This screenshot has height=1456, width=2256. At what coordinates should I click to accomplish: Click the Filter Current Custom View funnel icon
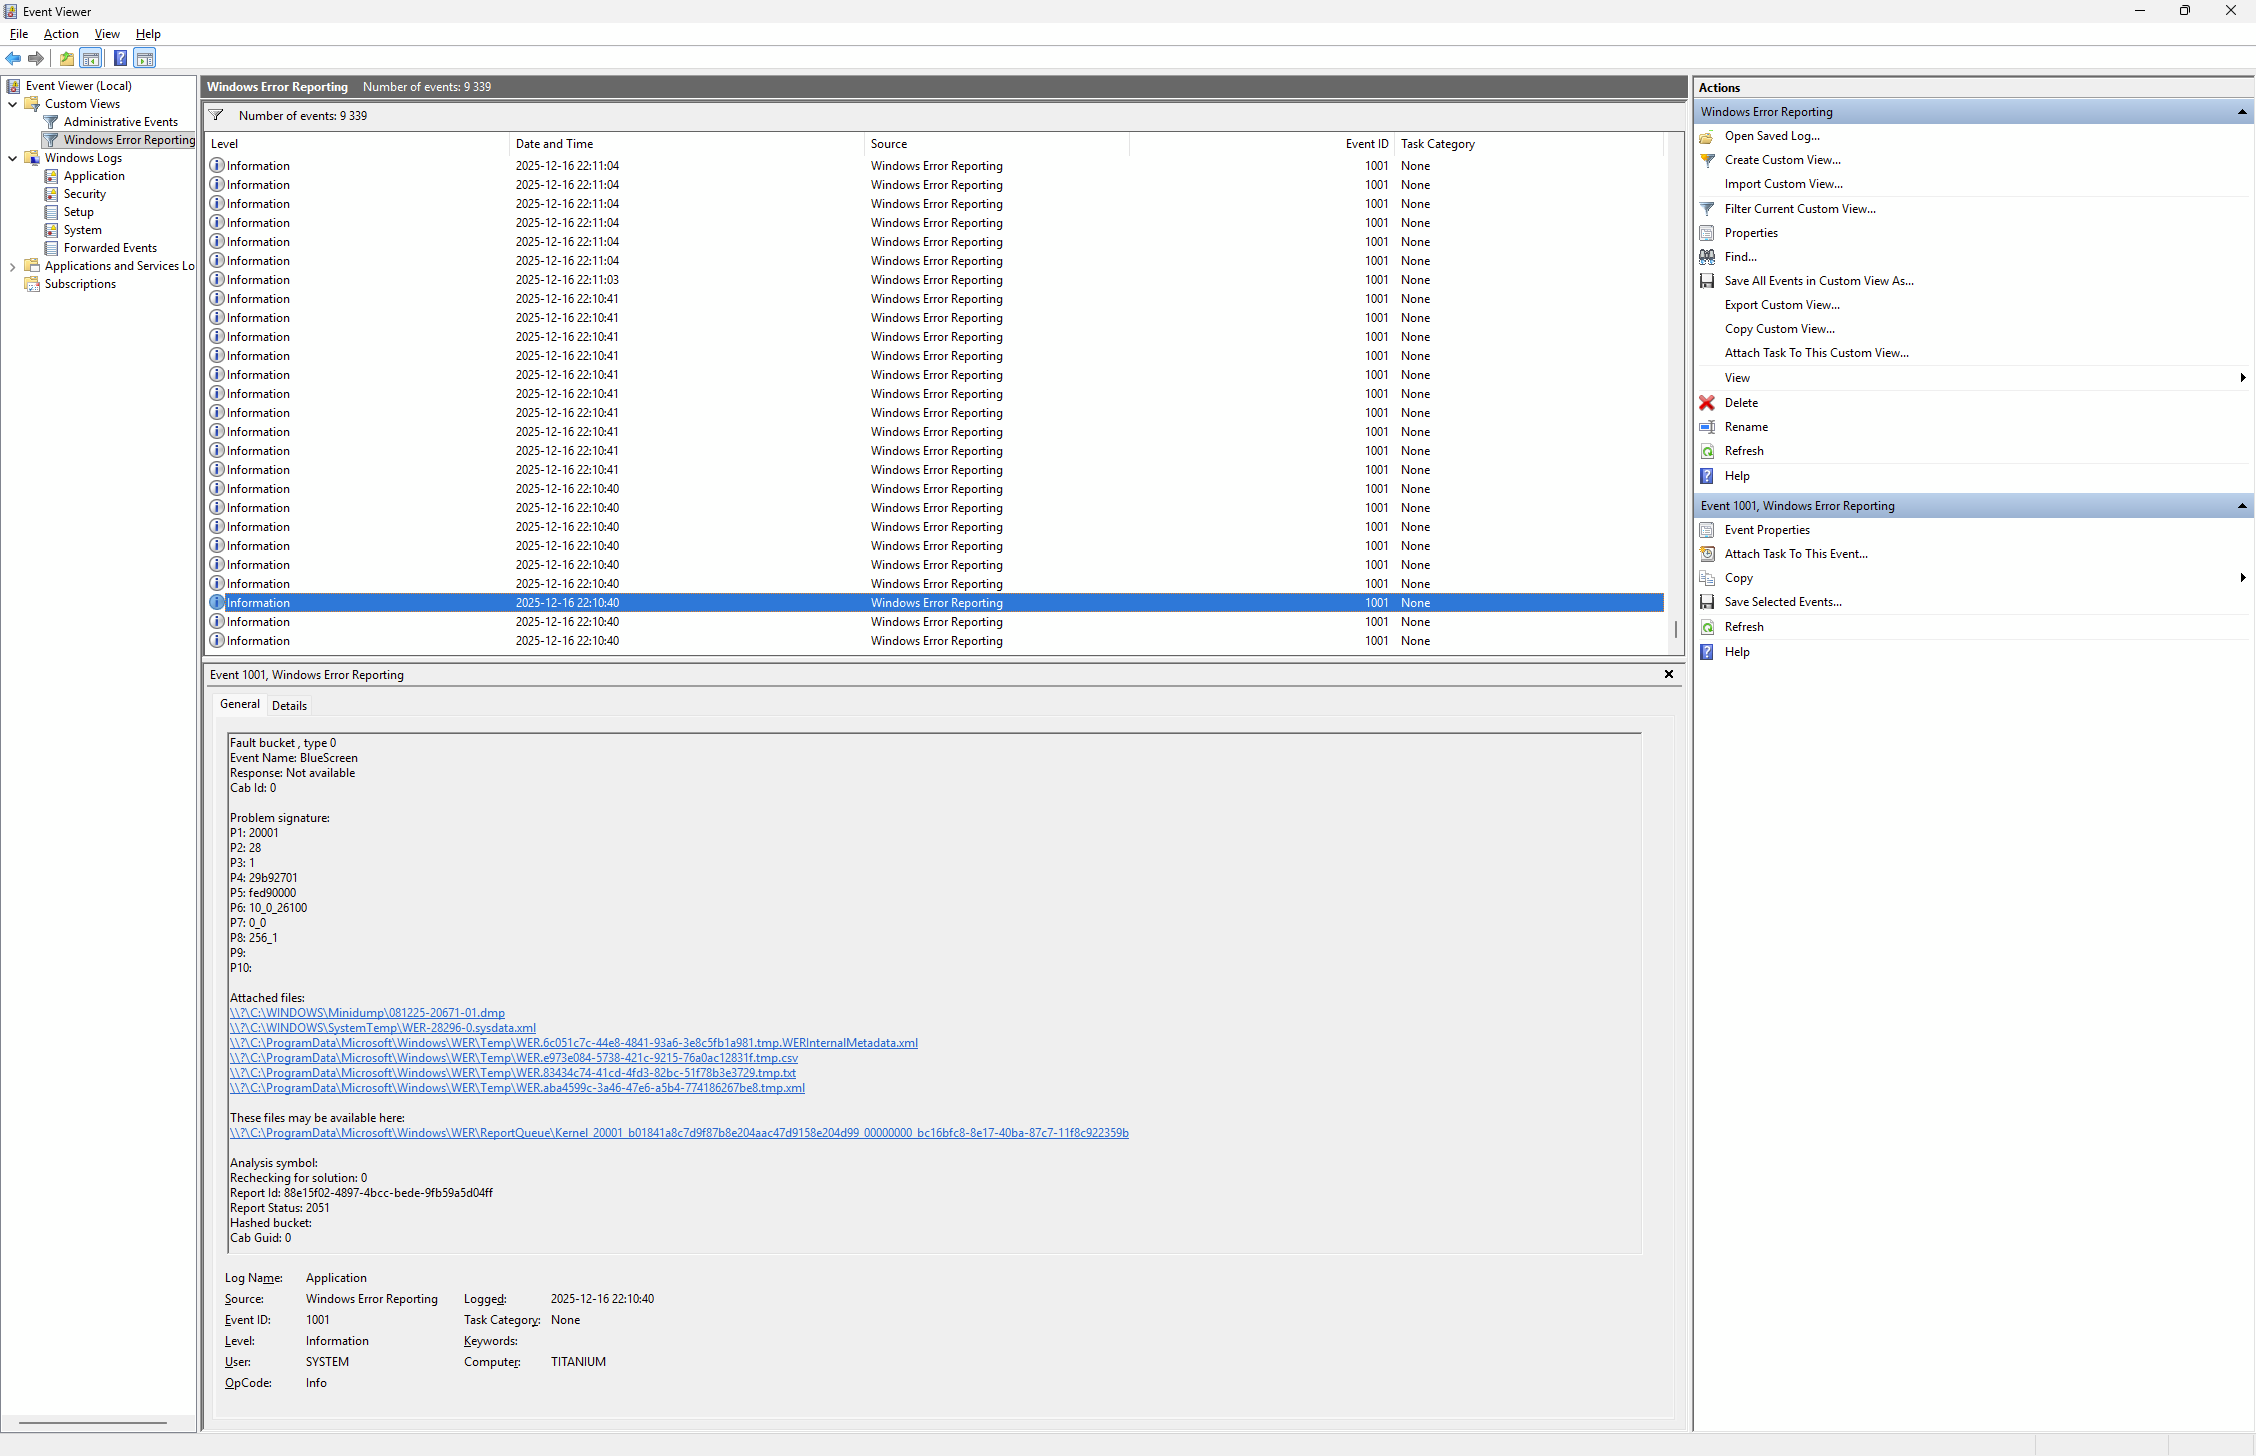pyautogui.click(x=1707, y=209)
